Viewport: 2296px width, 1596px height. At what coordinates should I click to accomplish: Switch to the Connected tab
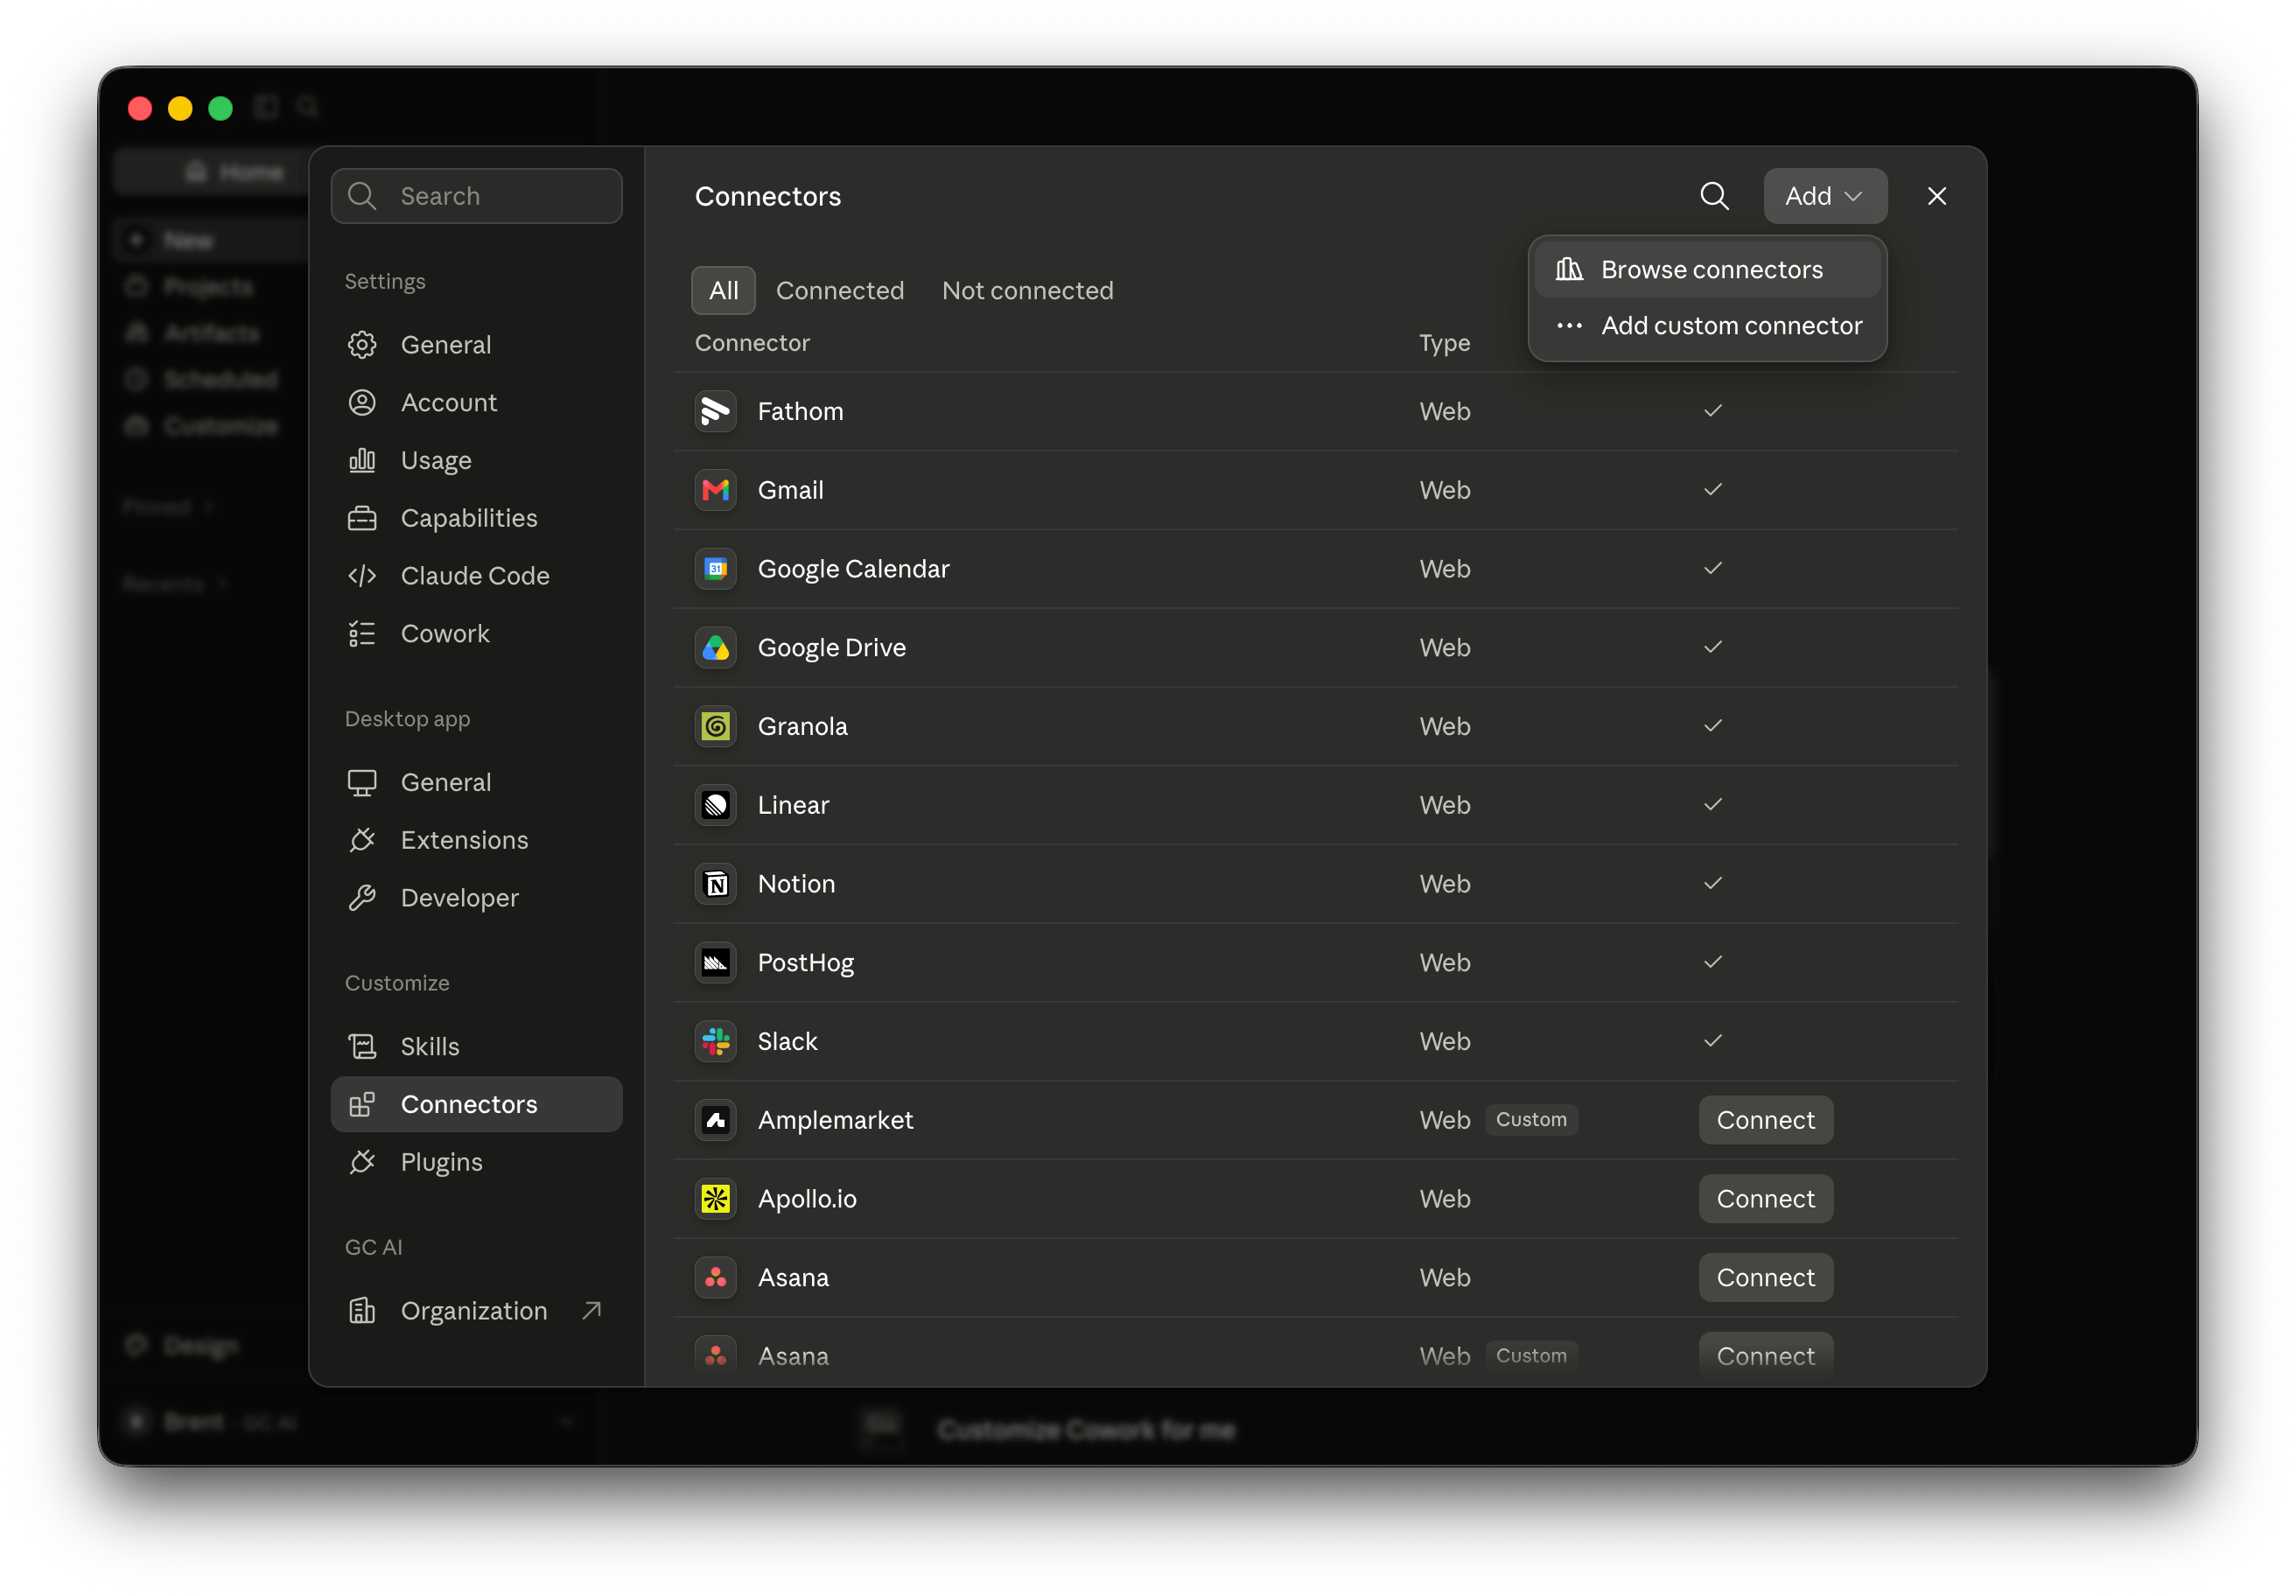coord(840,291)
